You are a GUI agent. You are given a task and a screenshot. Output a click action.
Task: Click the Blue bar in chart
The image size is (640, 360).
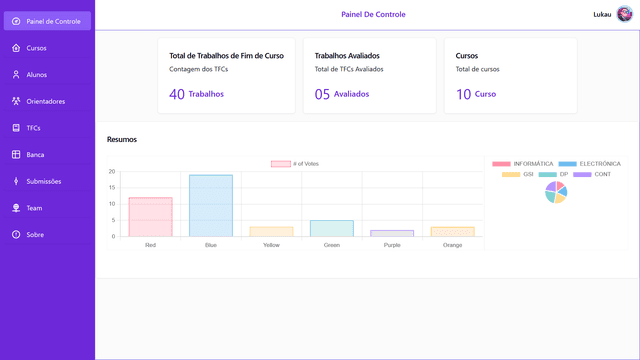coord(211,206)
